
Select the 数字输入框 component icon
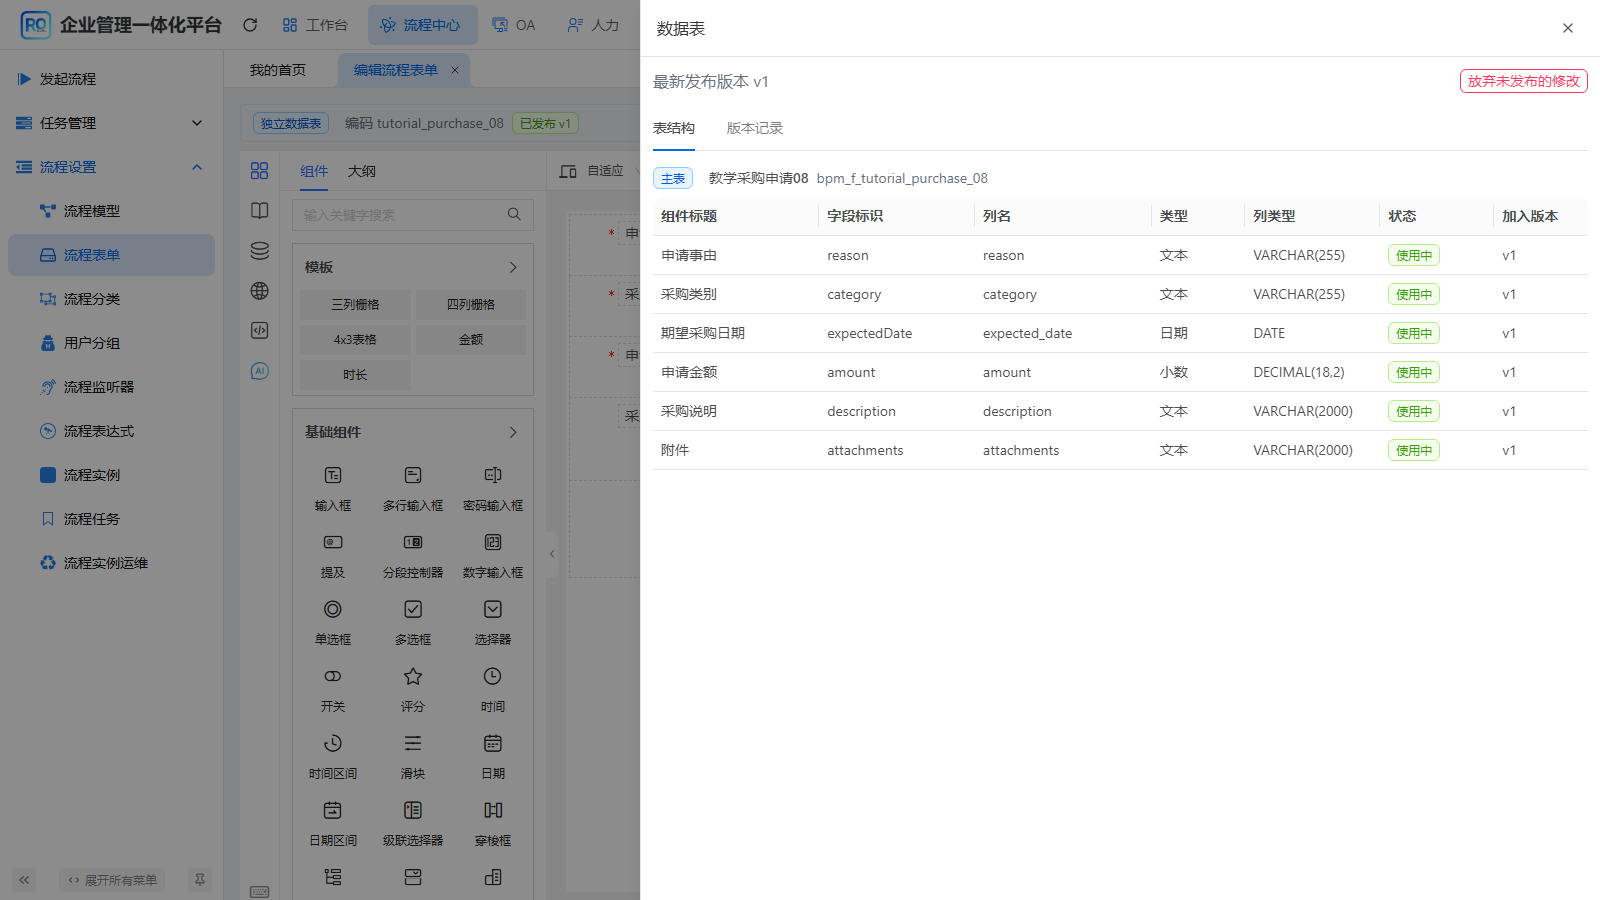tap(493, 542)
